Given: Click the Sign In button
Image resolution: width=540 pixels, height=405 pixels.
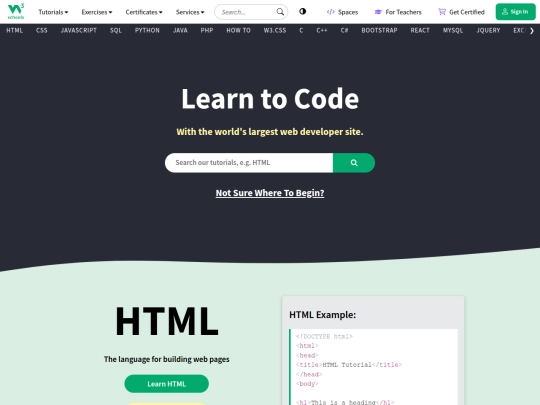Looking at the screenshot, I should 515,12.
